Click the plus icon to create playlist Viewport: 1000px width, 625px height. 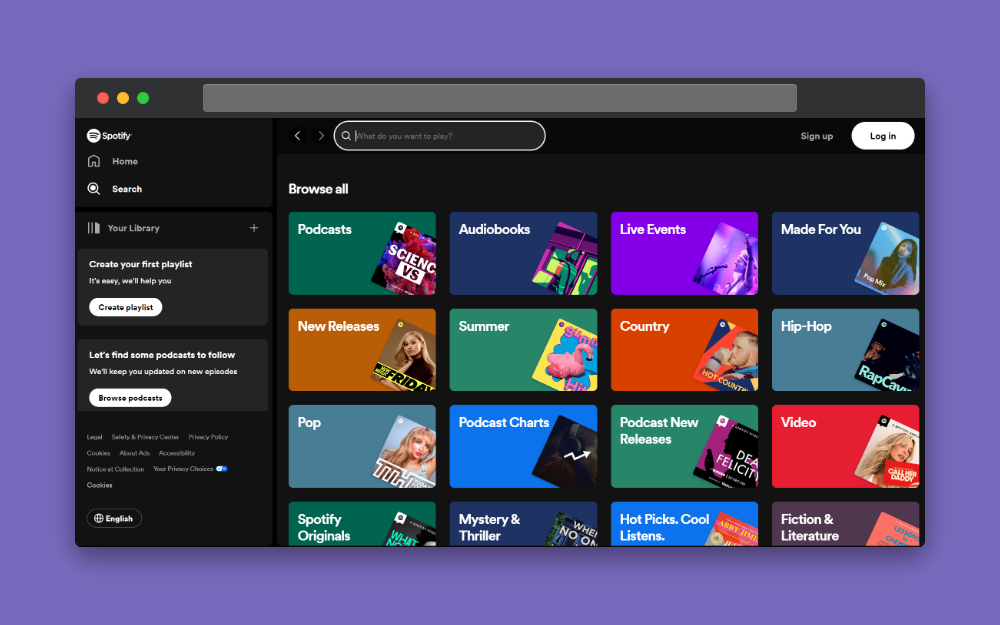[x=254, y=228]
